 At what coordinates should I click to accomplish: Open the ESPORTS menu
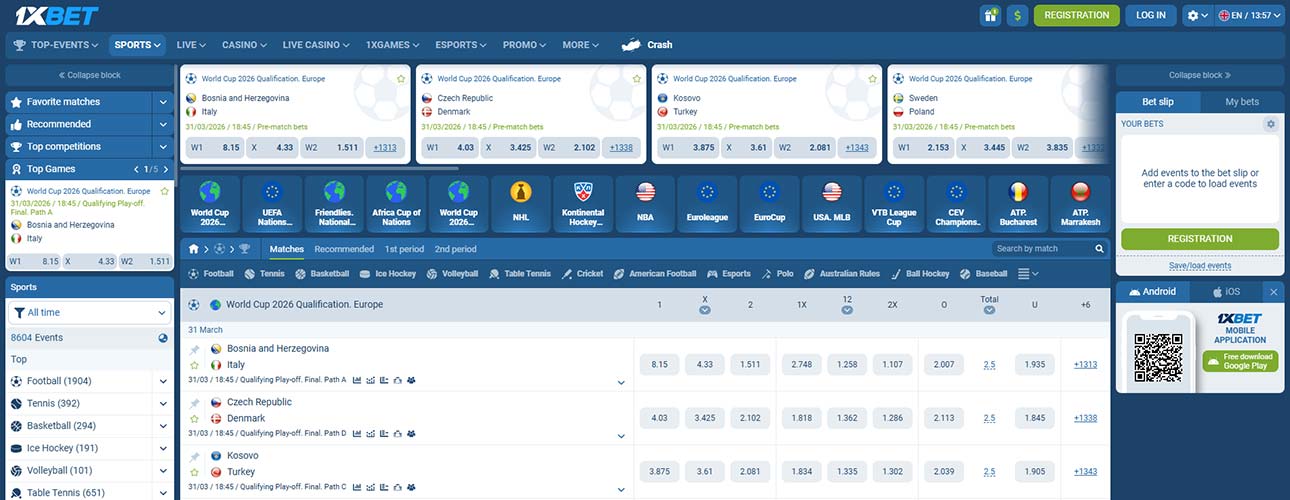(x=462, y=45)
